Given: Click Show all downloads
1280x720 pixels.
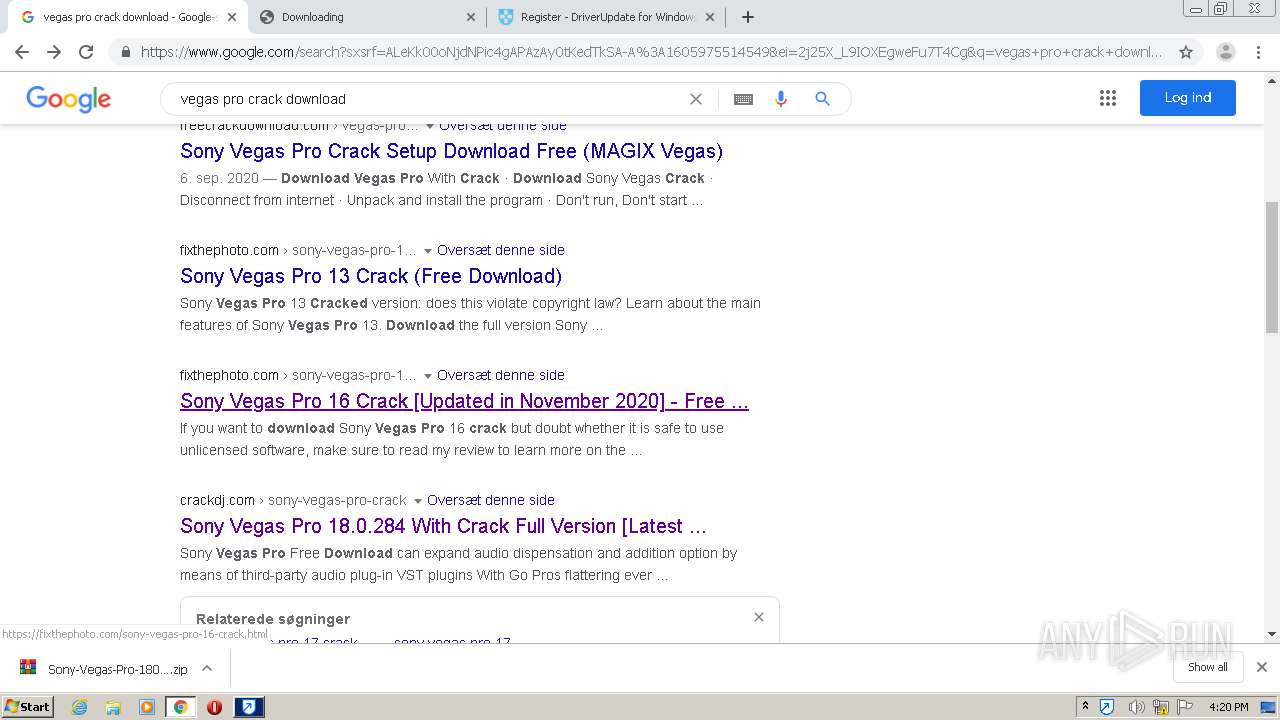Looking at the screenshot, I should [x=1208, y=667].
